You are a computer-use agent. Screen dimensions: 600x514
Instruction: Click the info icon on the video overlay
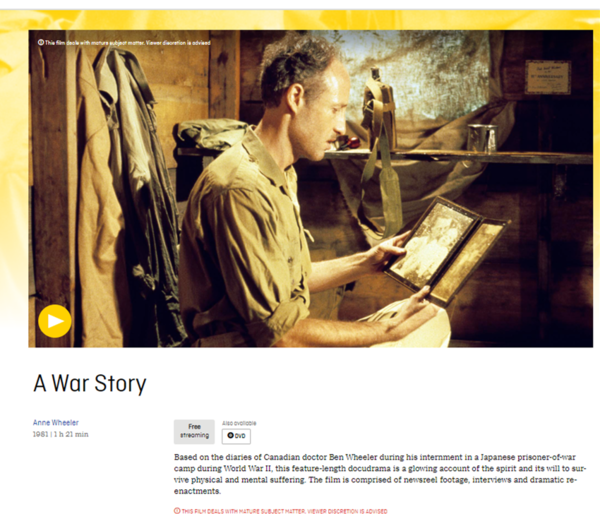click(x=41, y=42)
